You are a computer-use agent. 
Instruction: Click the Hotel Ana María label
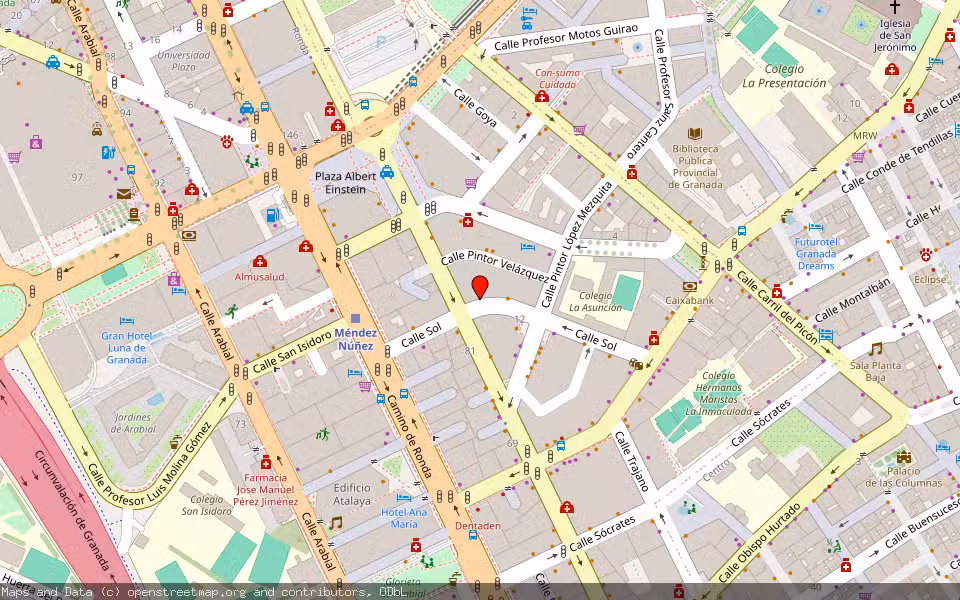[404, 518]
